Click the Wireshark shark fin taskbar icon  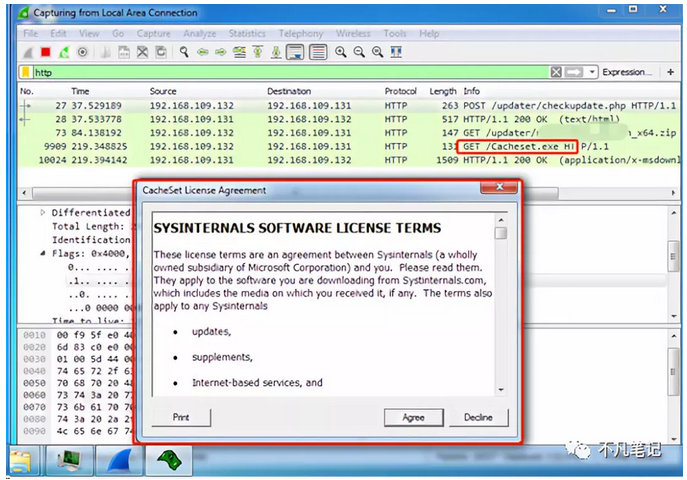tap(119, 461)
